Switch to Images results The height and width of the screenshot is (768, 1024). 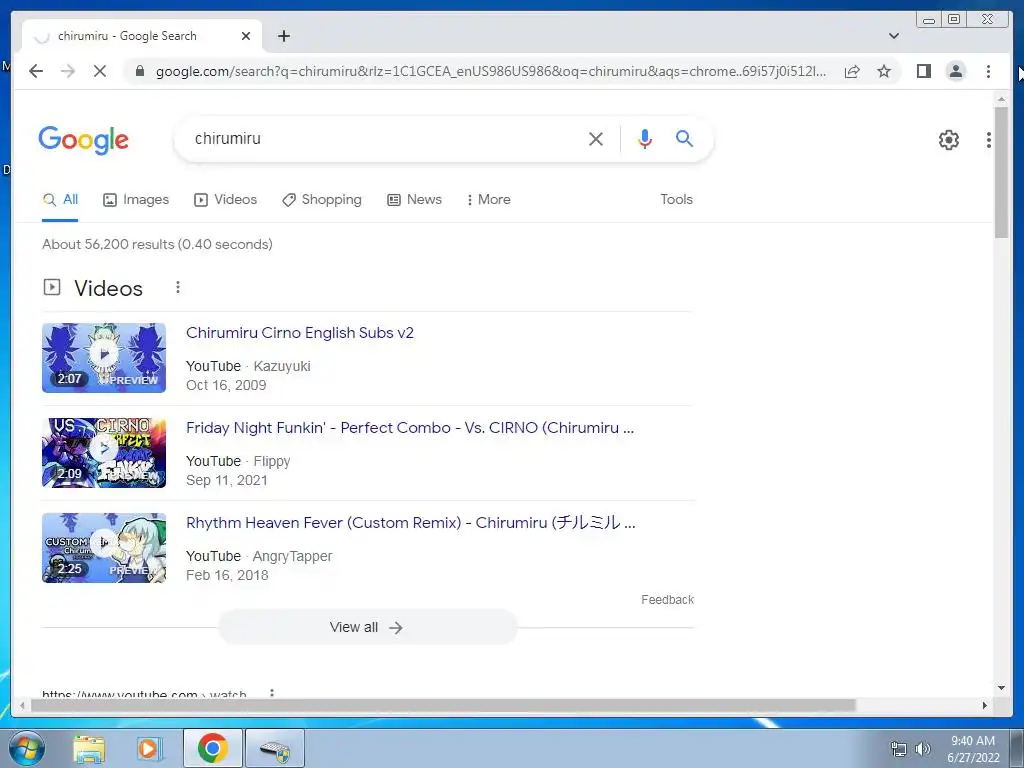click(136, 200)
